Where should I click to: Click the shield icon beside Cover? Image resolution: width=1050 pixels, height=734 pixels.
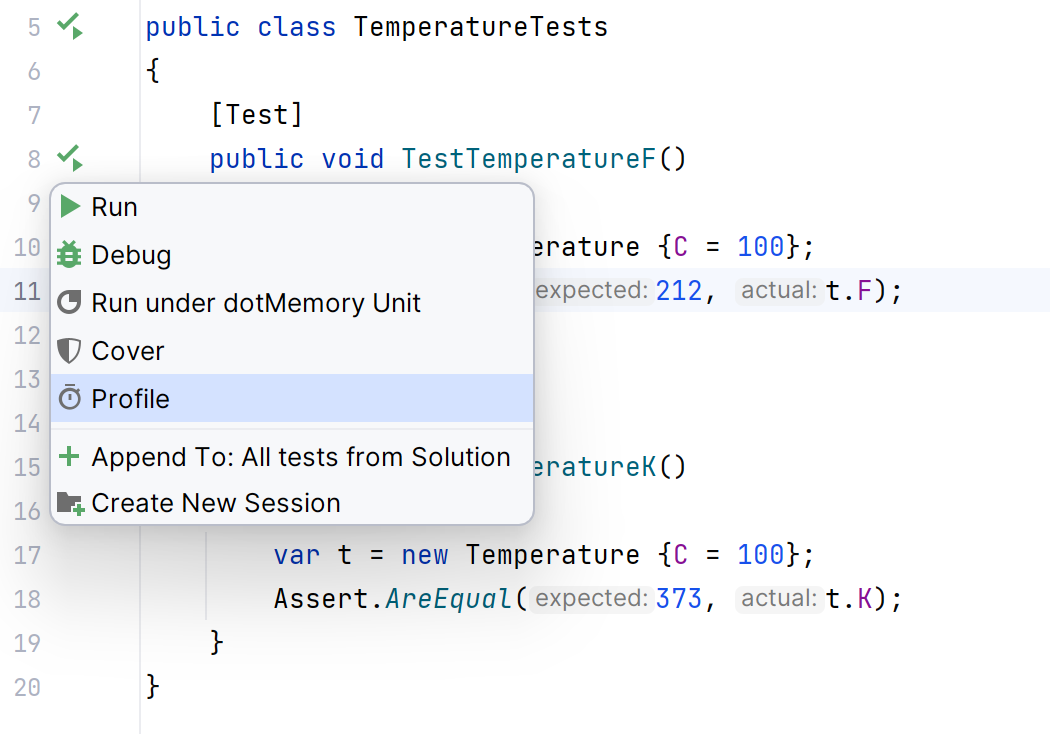68,350
